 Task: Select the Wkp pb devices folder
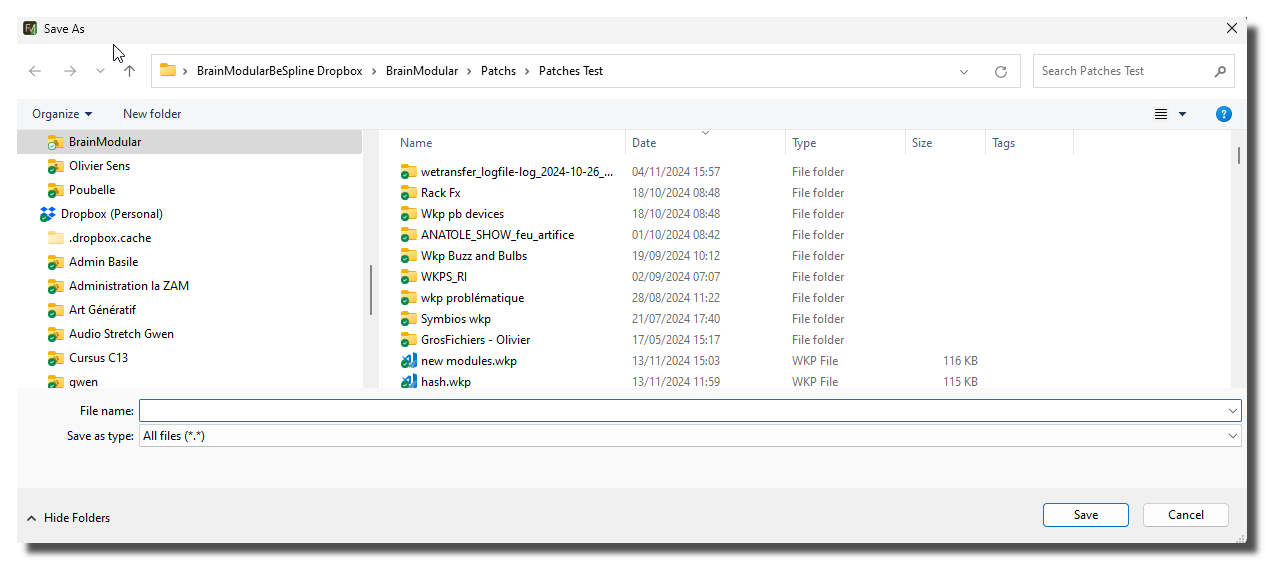(x=462, y=214)
